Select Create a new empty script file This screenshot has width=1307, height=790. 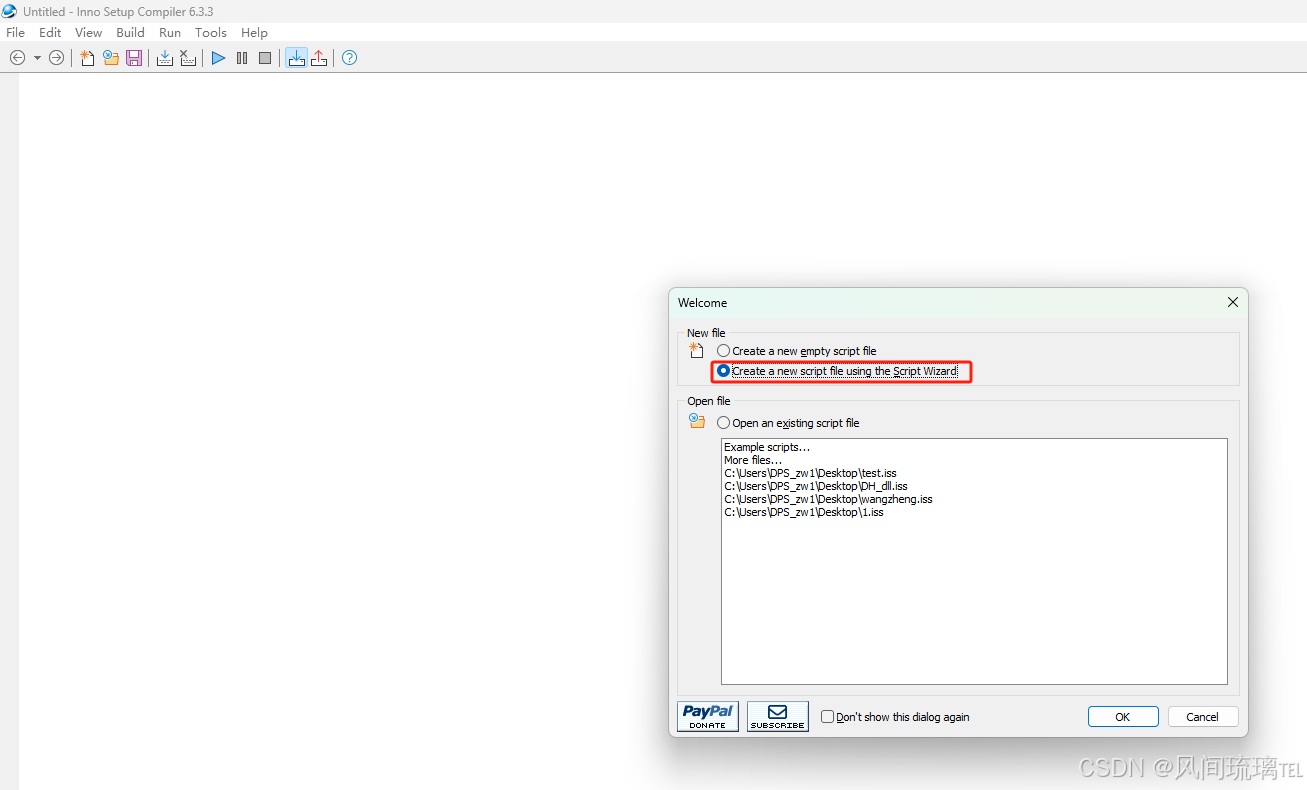(797, 351)
